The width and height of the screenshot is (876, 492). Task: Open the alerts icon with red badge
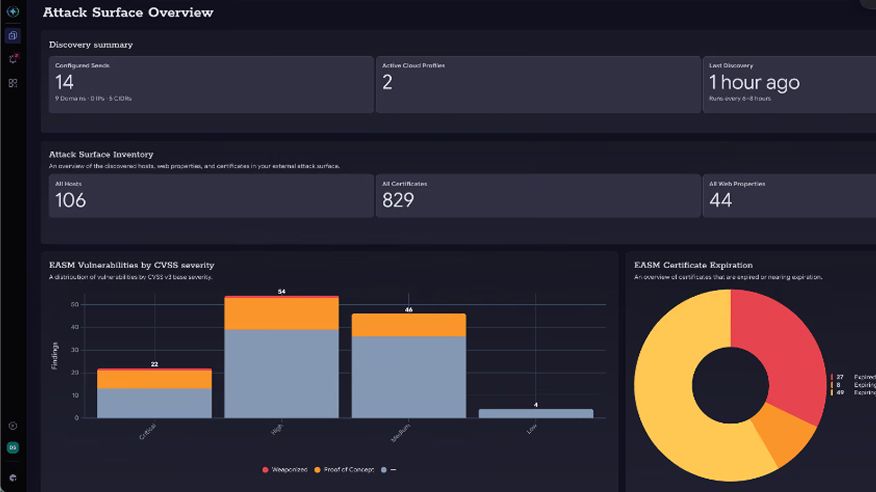13,59
